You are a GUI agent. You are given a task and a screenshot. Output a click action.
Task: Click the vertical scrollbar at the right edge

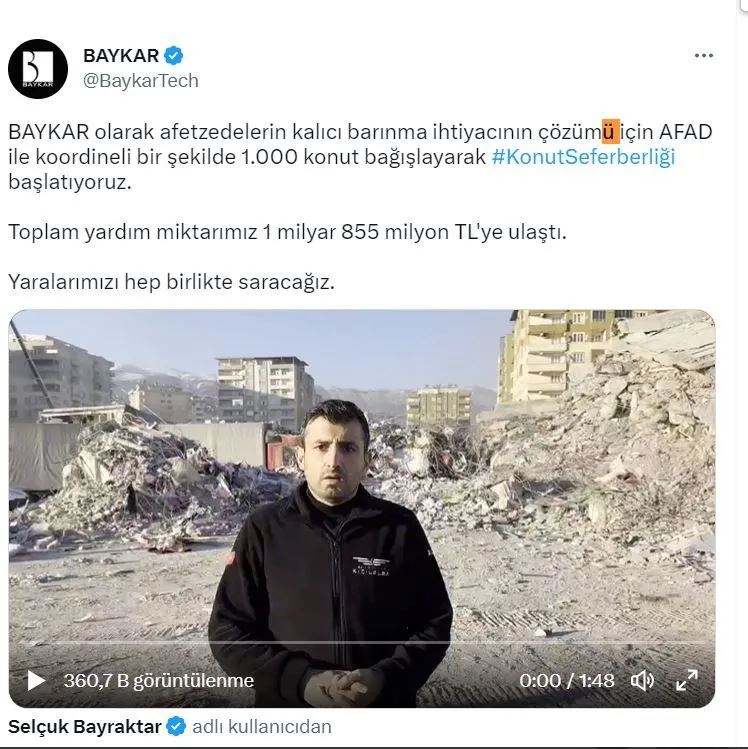click(742, 374)
